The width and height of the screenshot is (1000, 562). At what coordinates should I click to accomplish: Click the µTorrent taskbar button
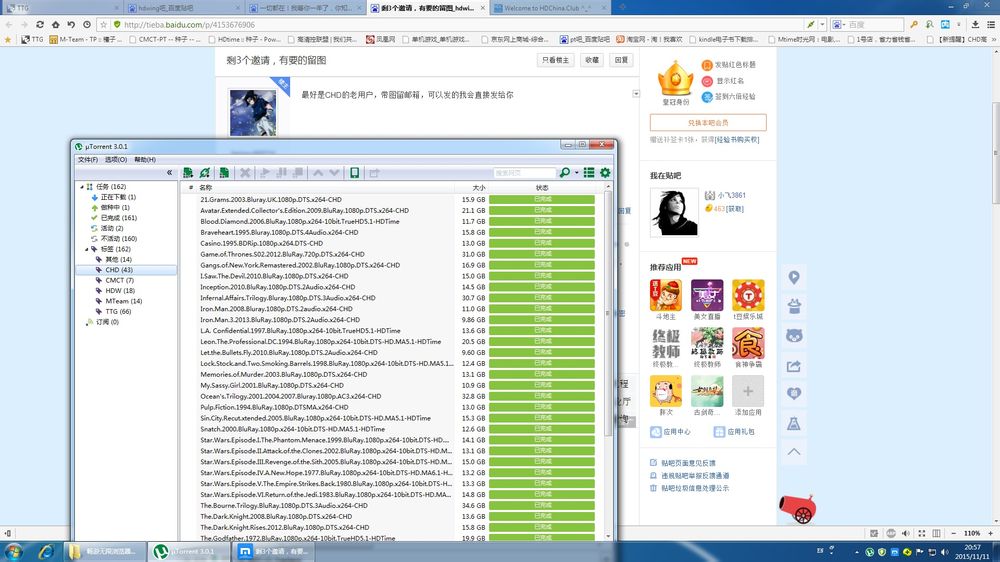click(188, 551)
